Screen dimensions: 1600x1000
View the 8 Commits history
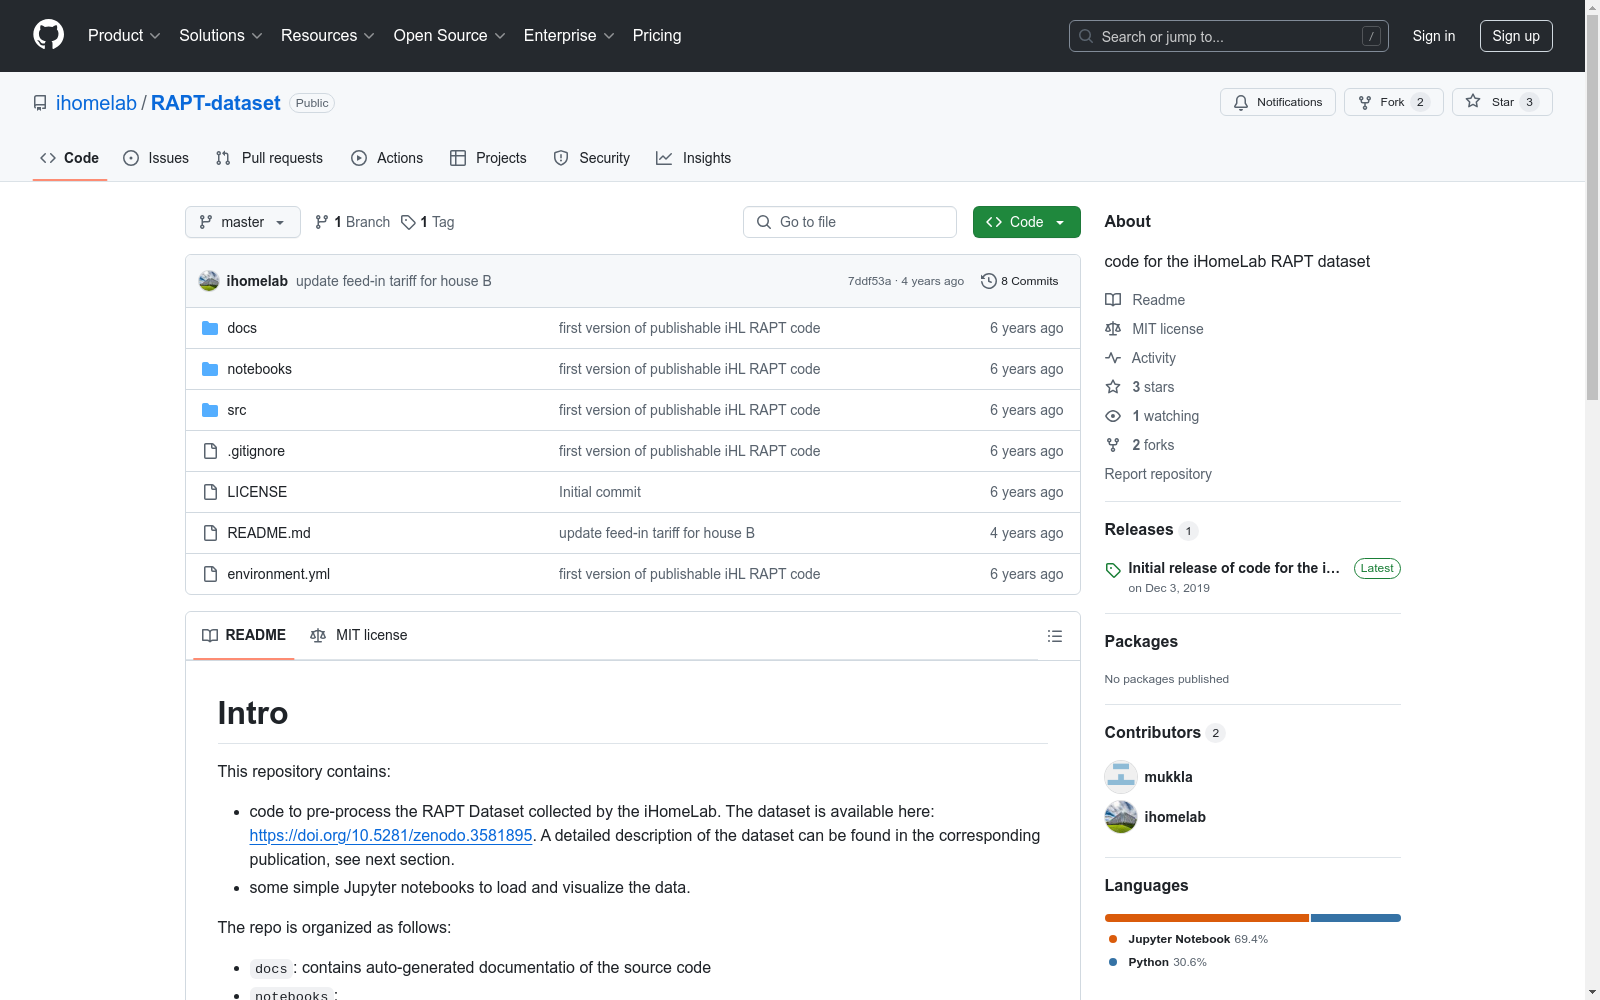1020,281
